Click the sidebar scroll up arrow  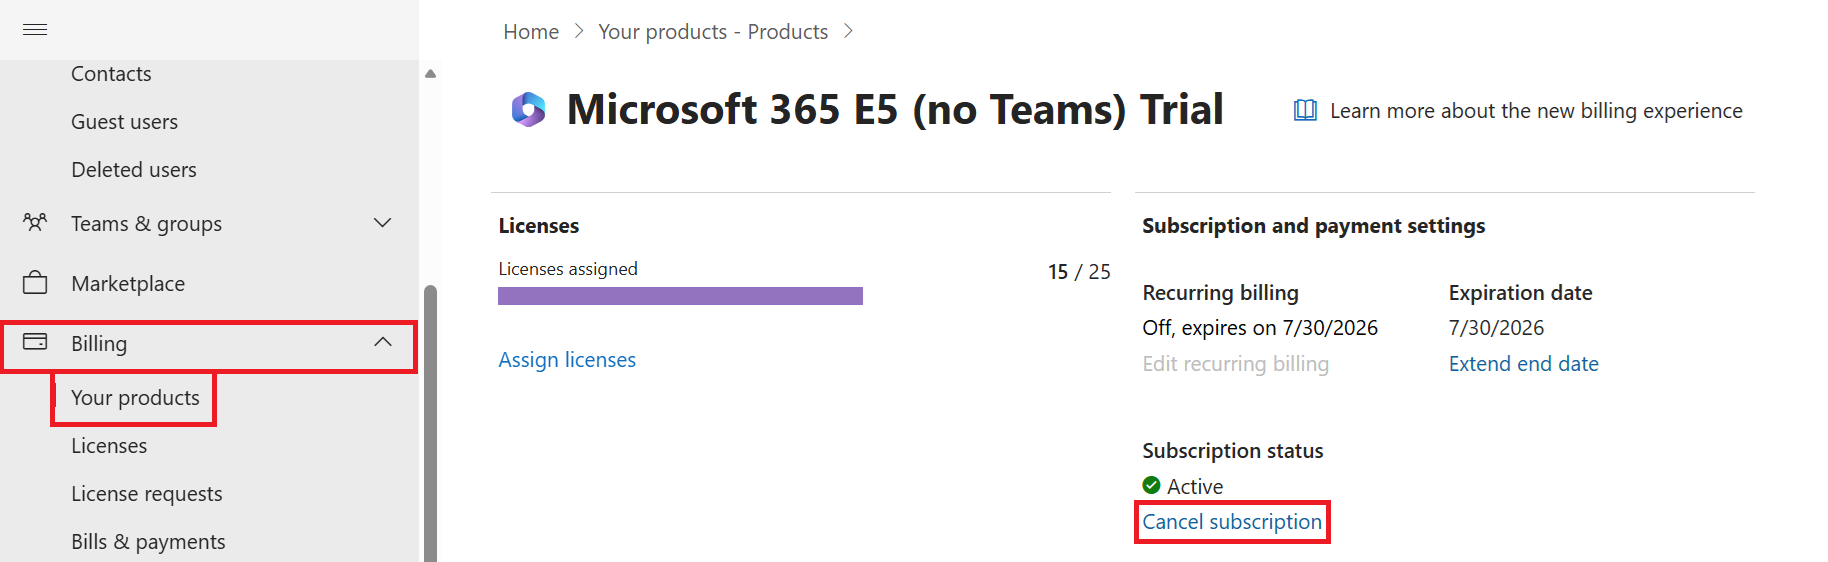pos(431,74)
